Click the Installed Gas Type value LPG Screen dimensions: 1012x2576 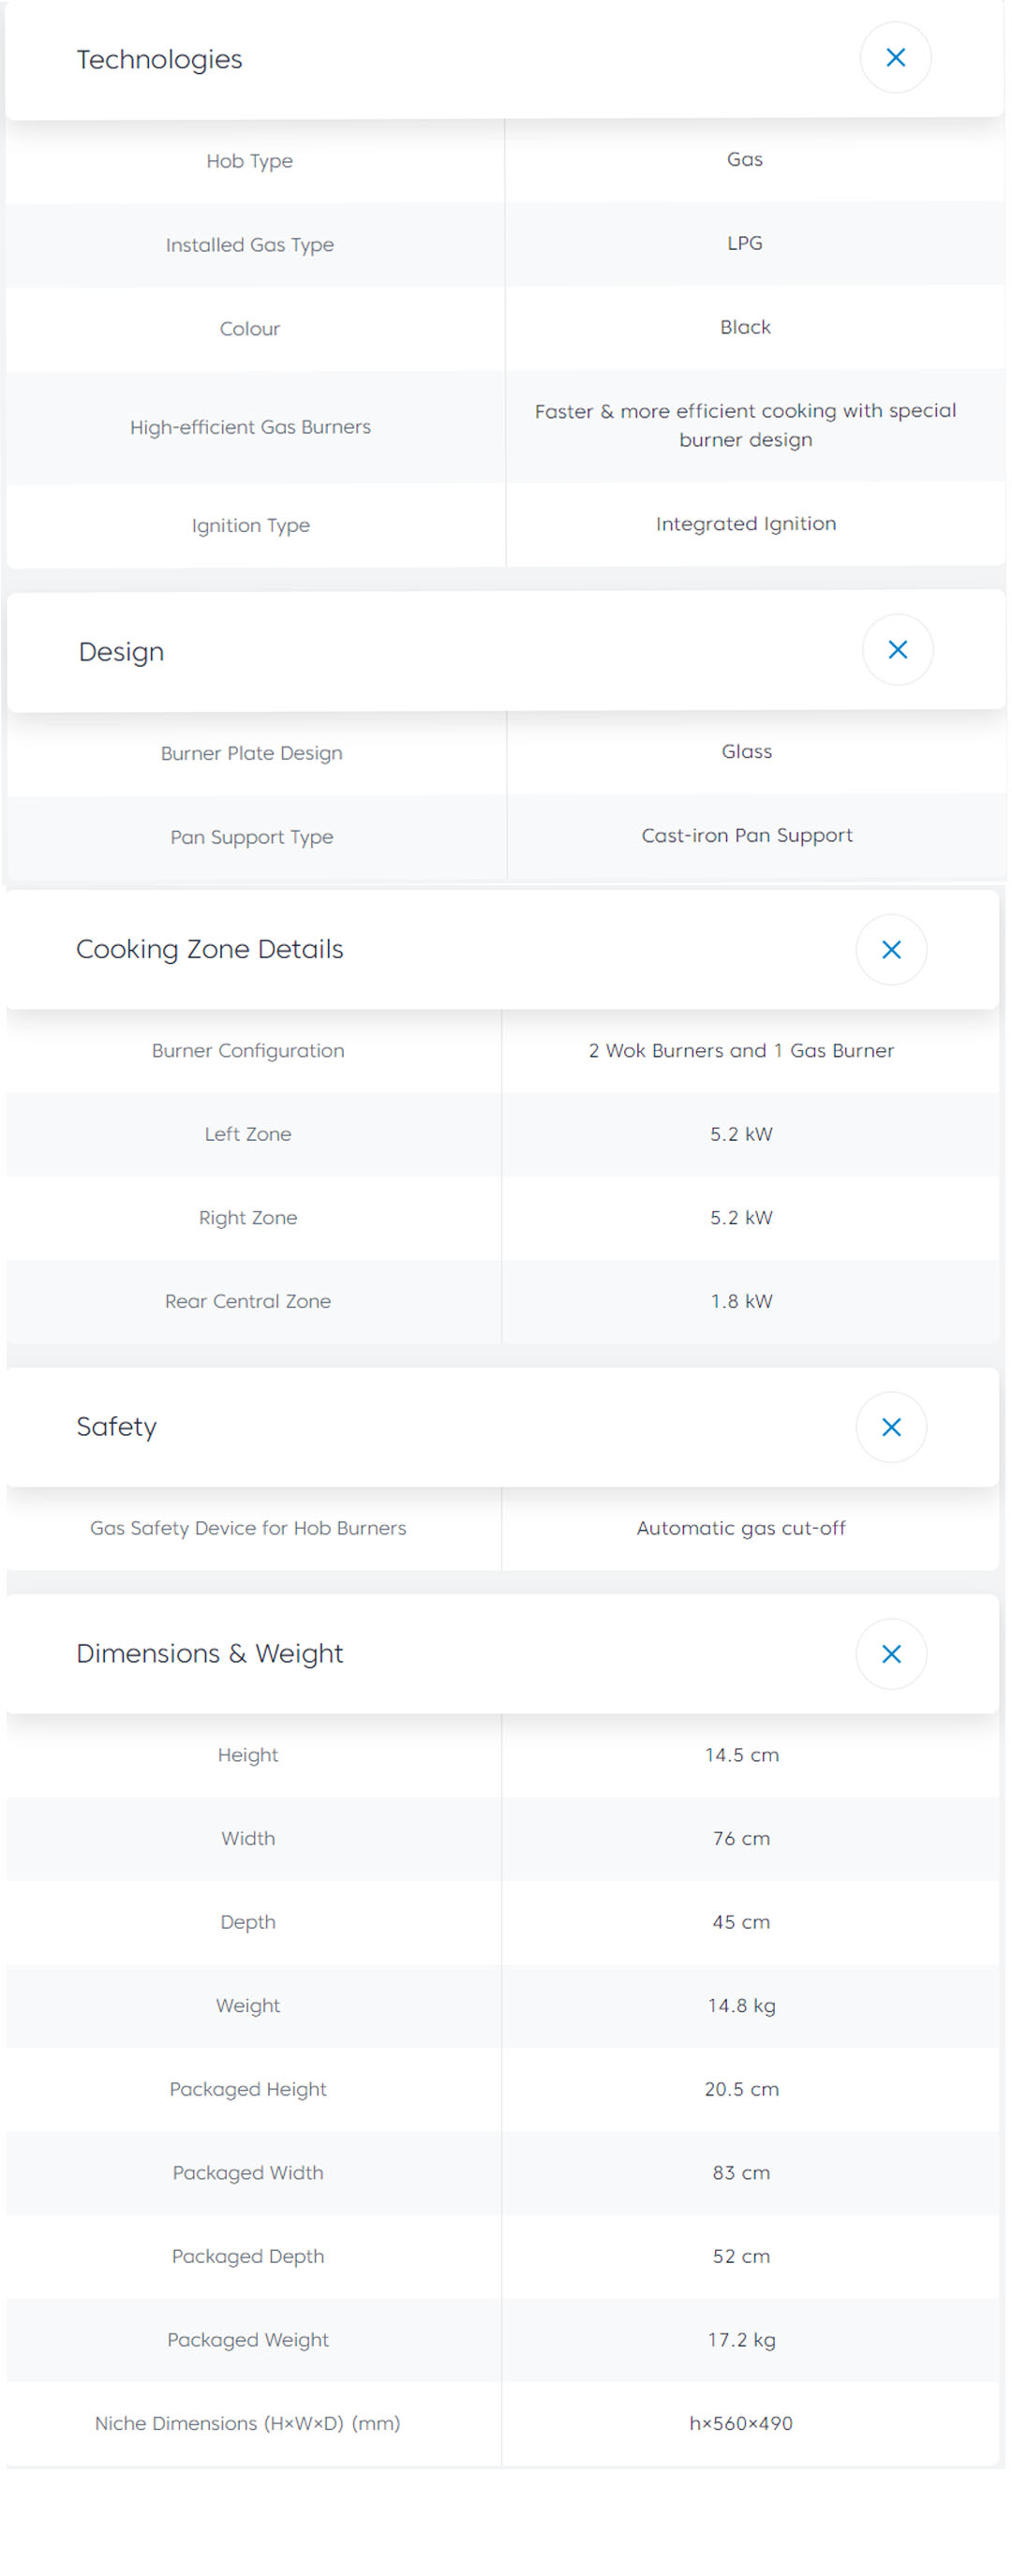coord(745,243)
